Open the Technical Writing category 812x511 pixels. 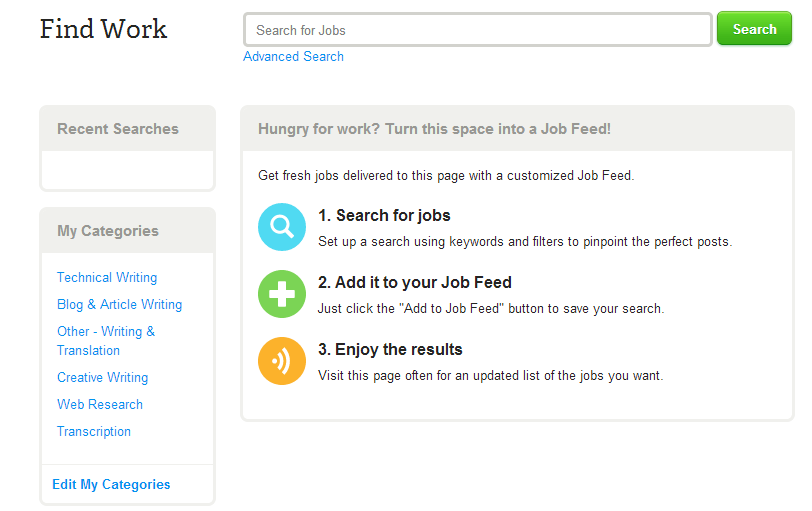coord(107,278)
